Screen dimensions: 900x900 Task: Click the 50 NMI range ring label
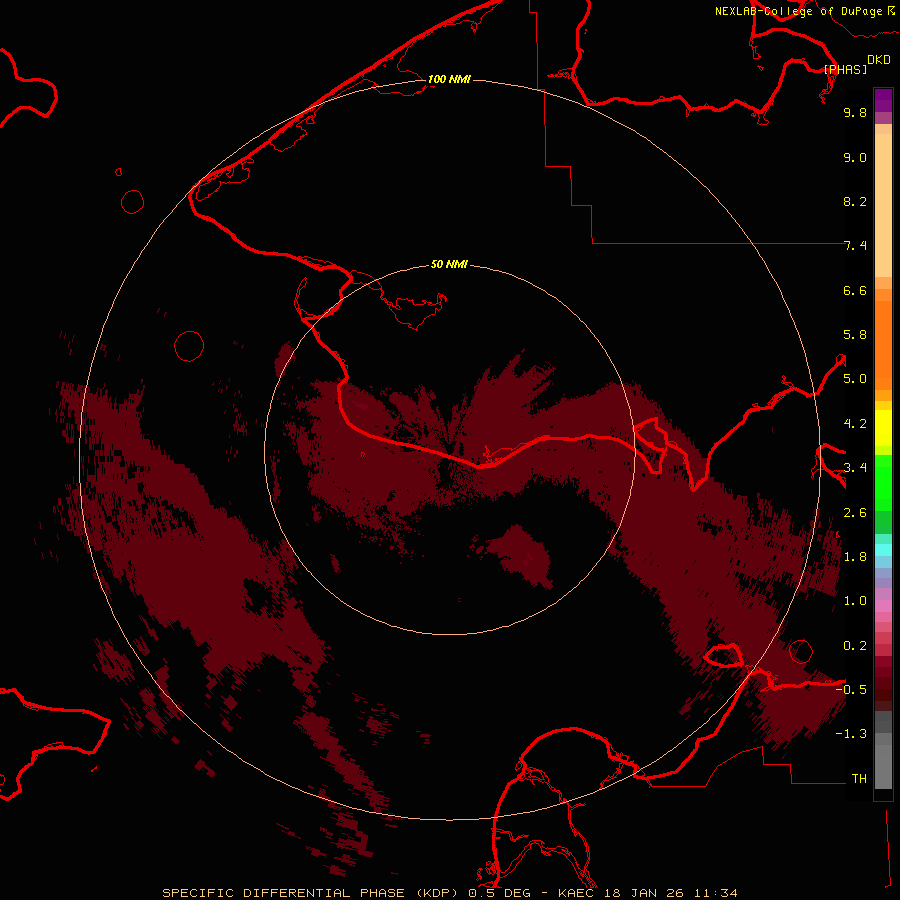tap(449, 265)
